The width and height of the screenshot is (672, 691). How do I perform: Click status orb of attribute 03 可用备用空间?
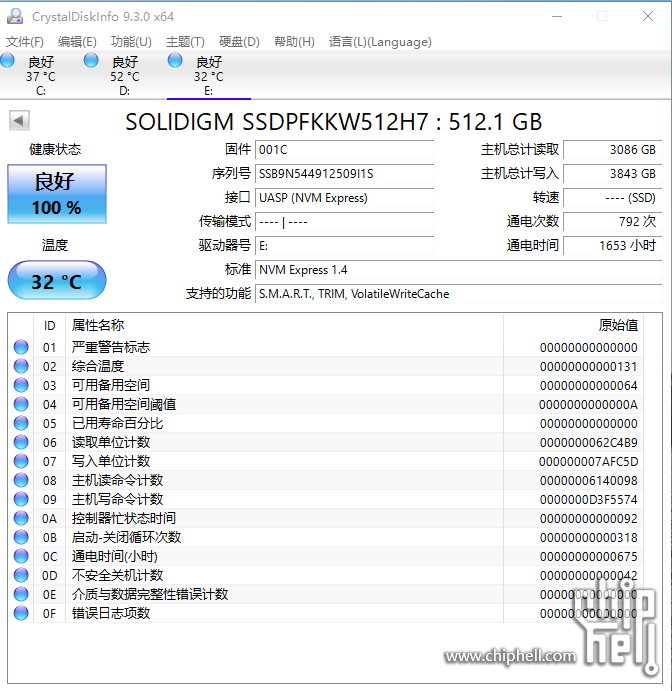[21, 385]
